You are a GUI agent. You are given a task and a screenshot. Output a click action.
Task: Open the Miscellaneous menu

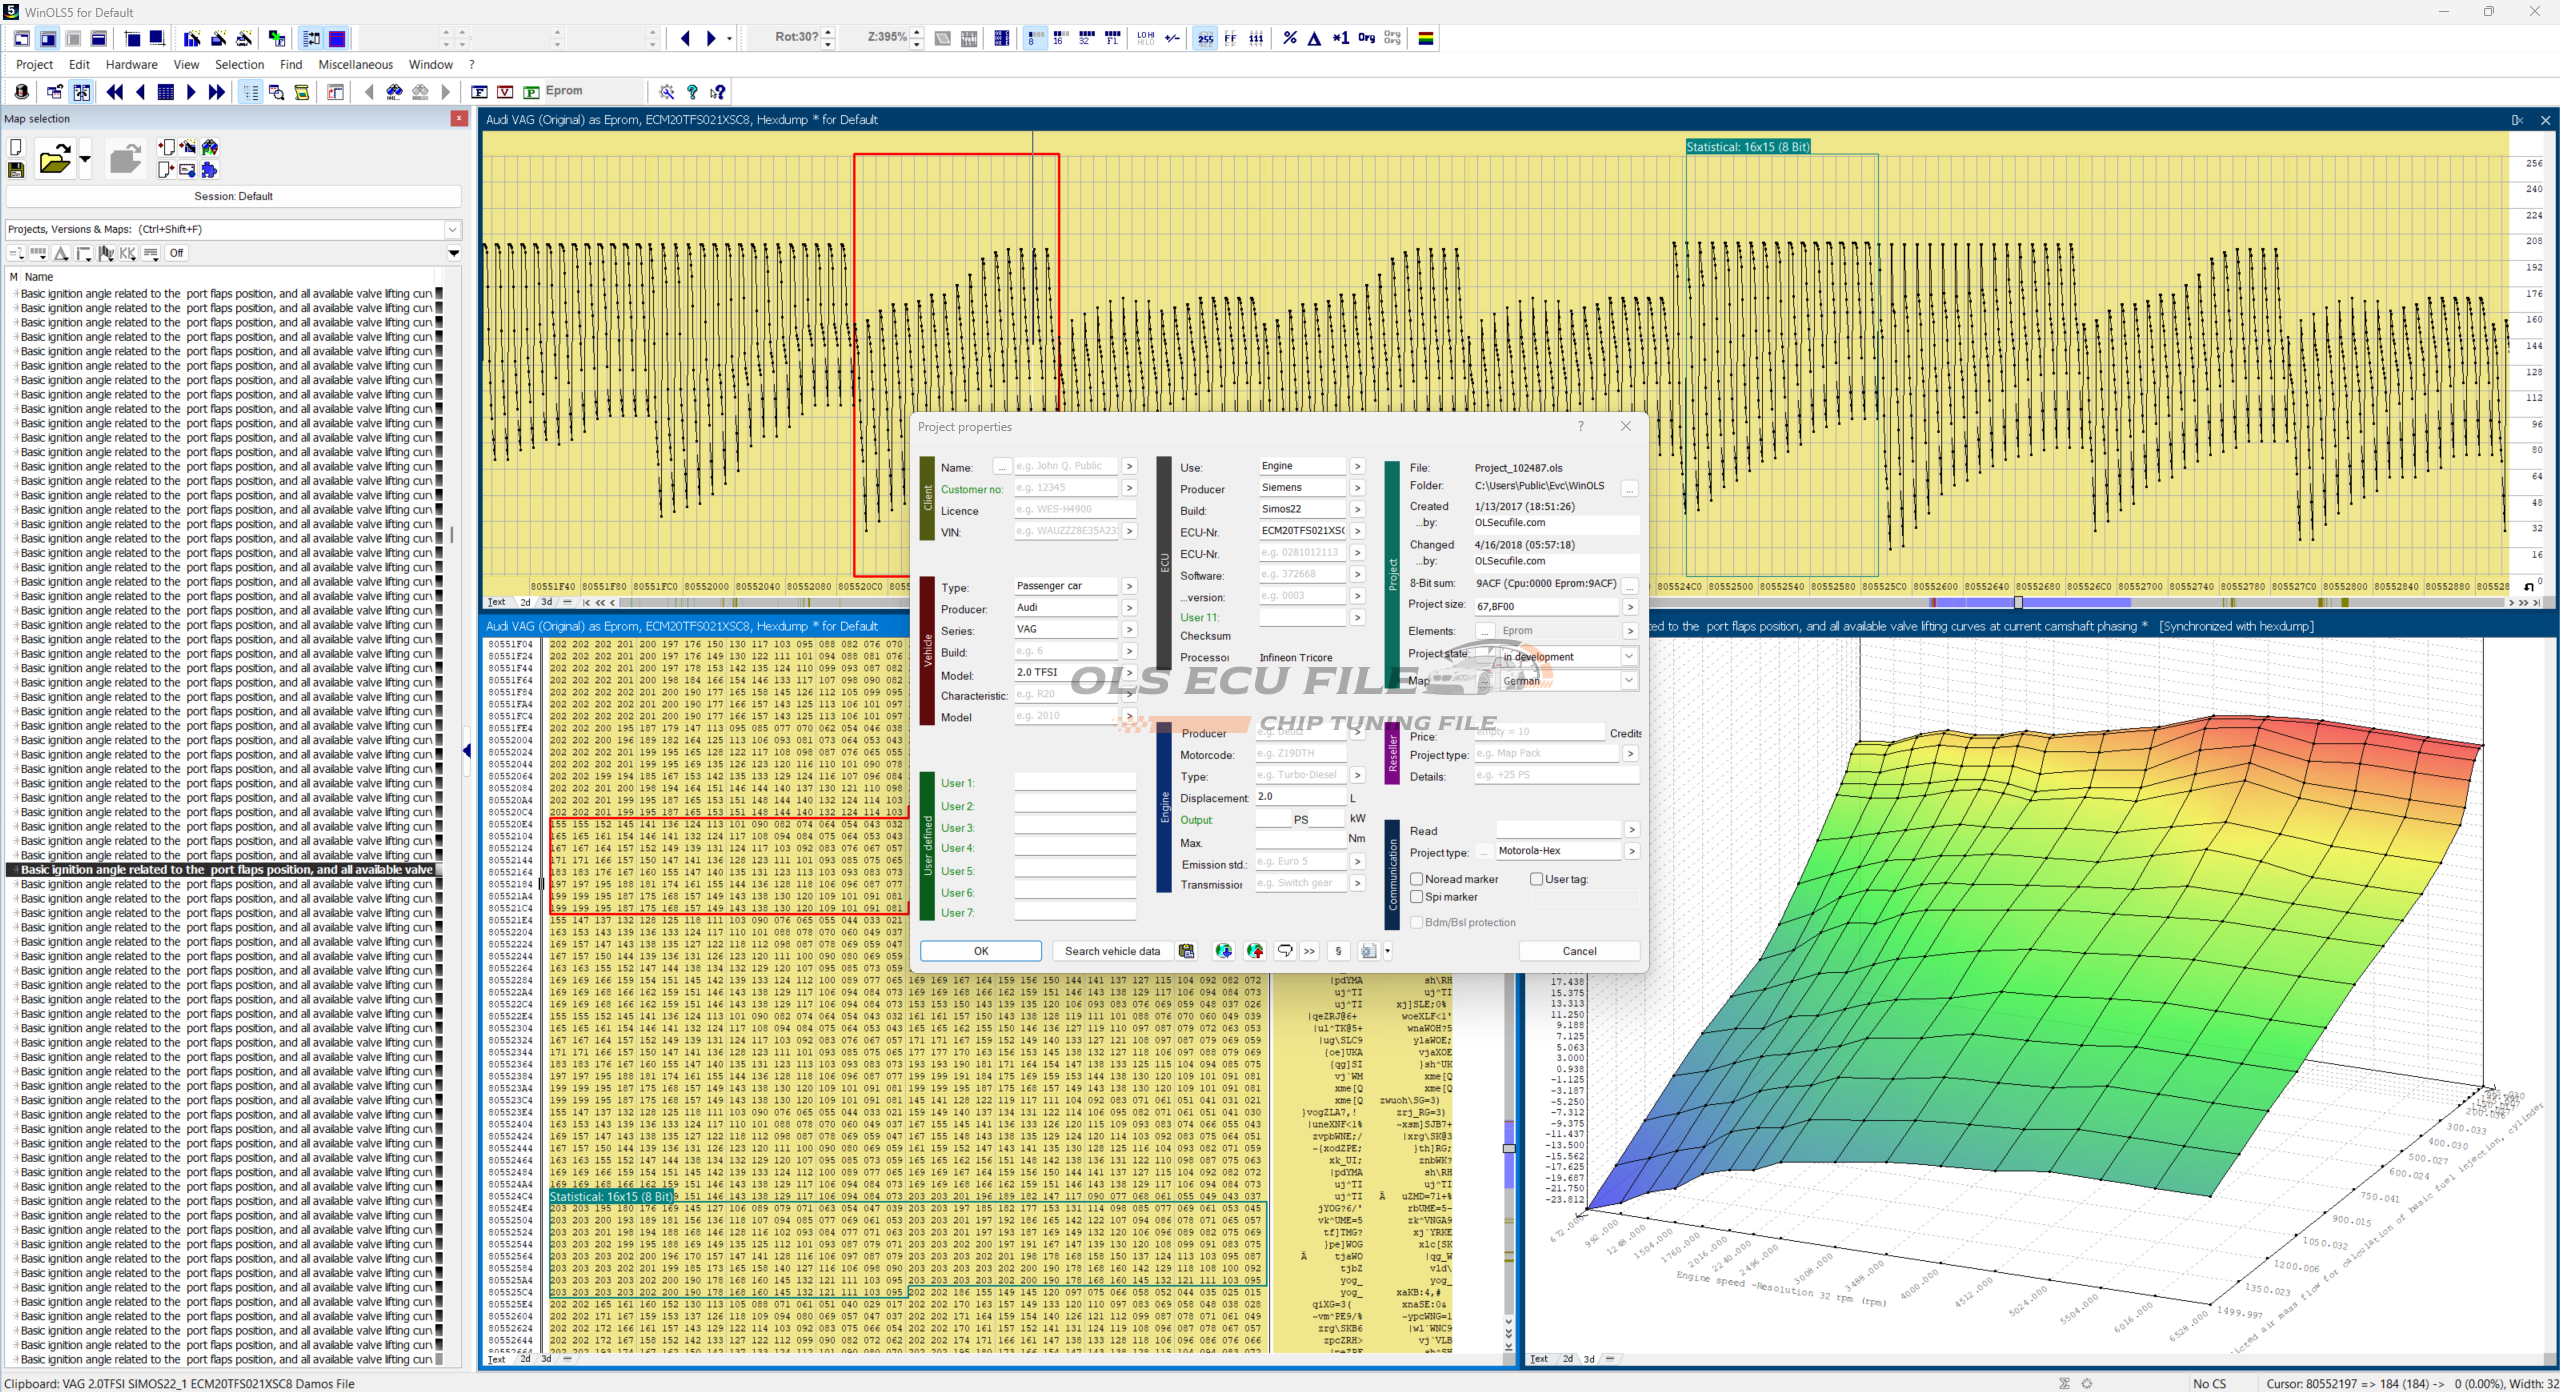356,64
